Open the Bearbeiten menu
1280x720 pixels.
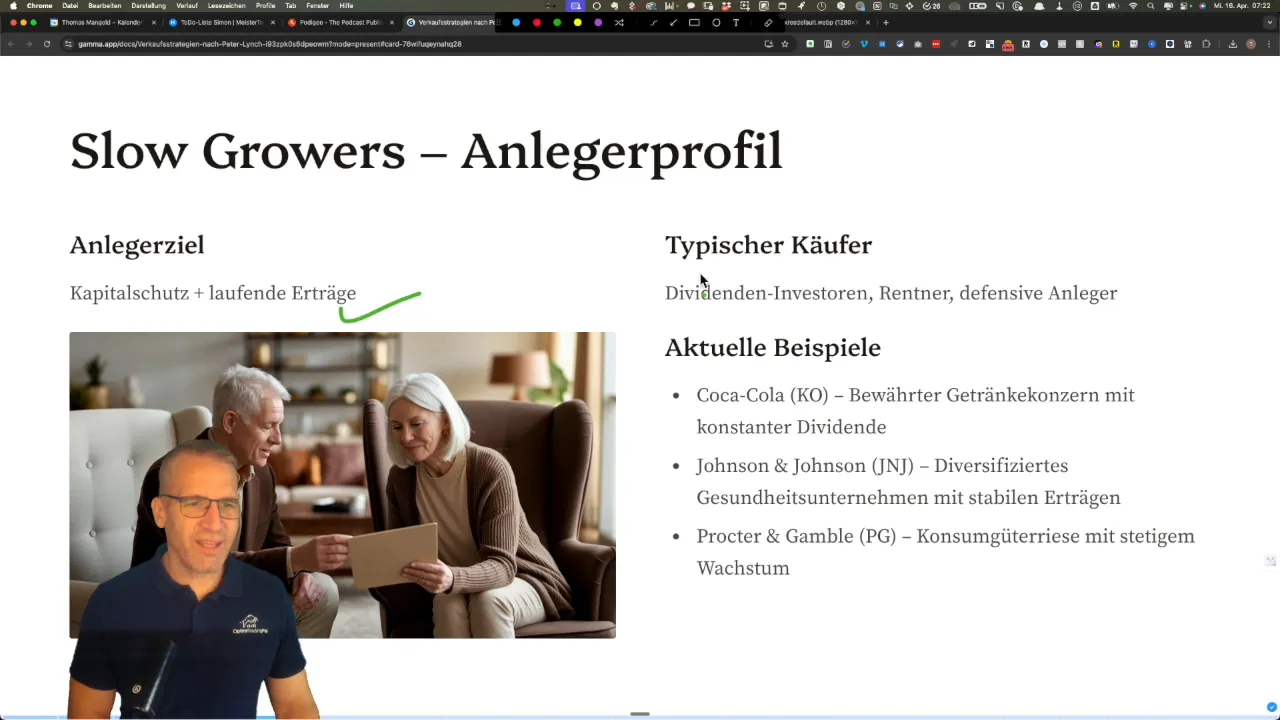[x=105, y=5]
